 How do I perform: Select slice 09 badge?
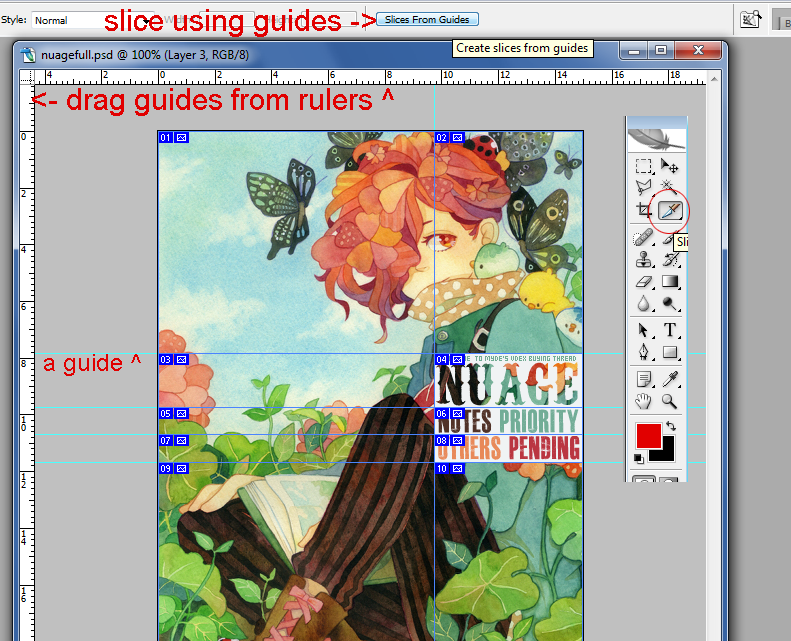point(174,468)
